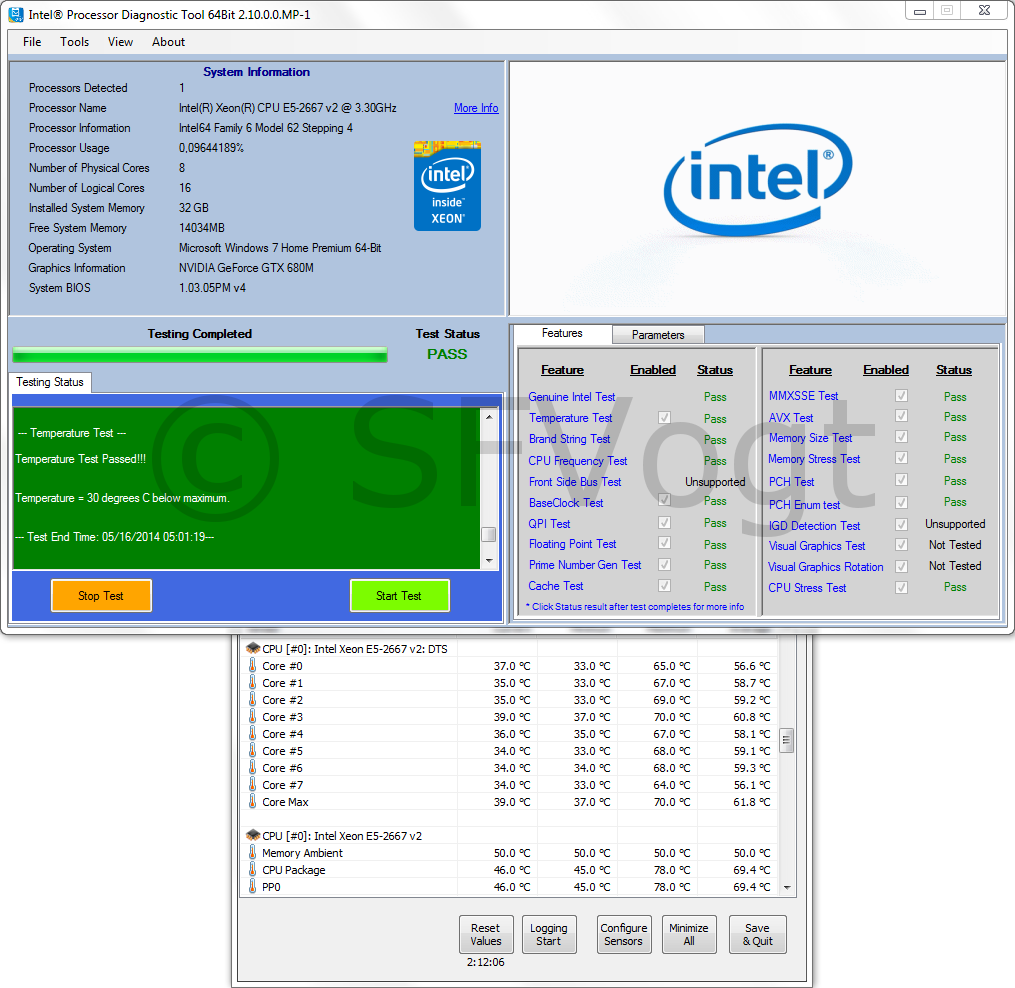Open the File menu
Image resolution: width=1015 pixels, height=988 pixels.
tap(32, 42)
